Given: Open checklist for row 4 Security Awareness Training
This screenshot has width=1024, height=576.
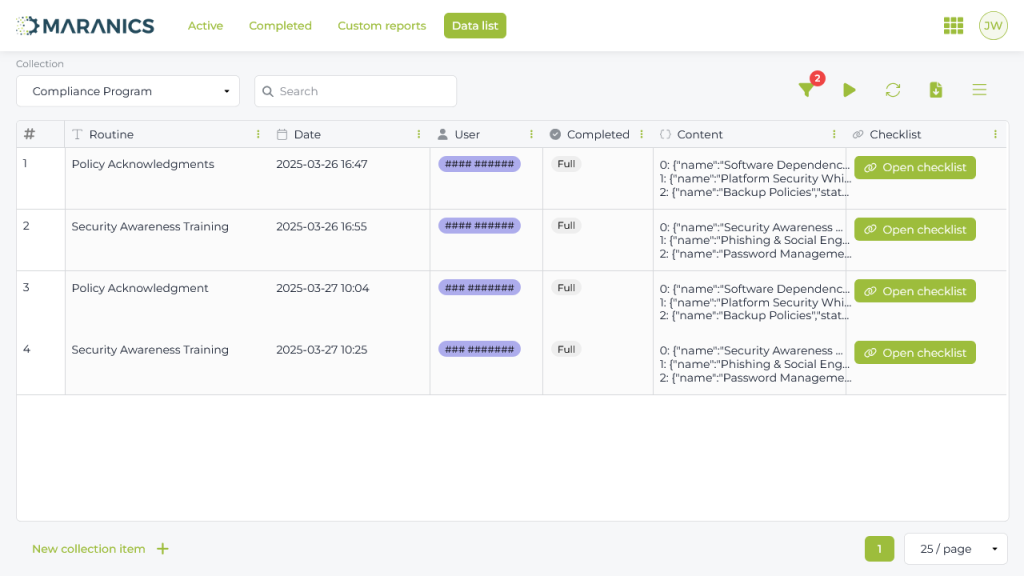Looking at the screenshot, I should click(x=915, y=353).
